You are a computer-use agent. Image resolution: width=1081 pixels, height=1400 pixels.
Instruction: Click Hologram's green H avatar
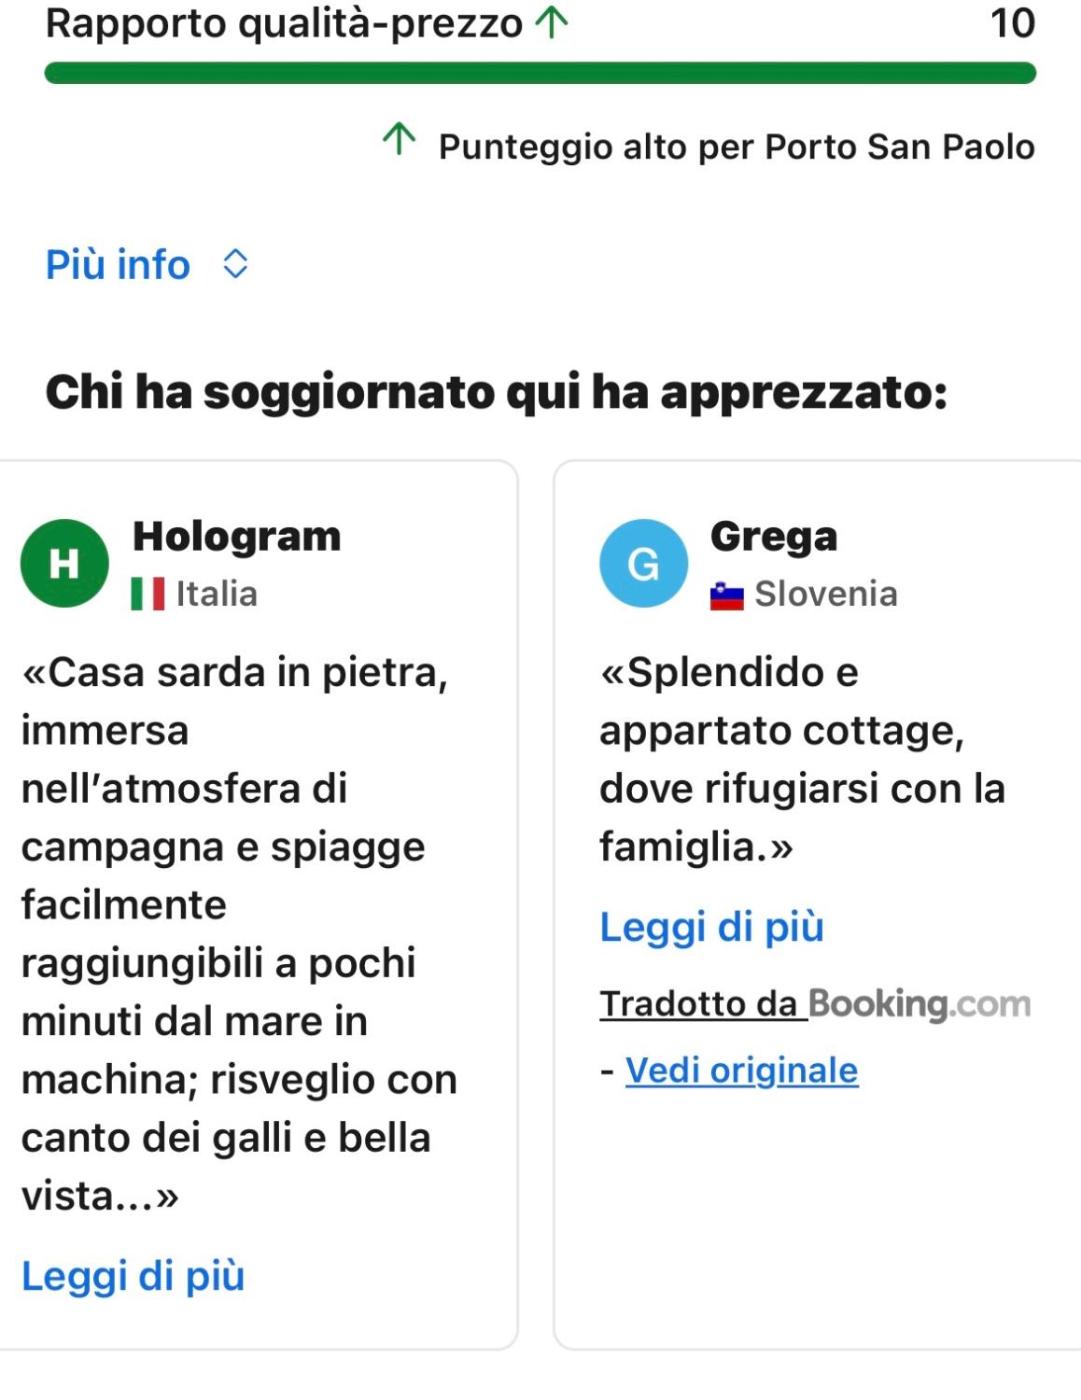click(x=65, y=563)
